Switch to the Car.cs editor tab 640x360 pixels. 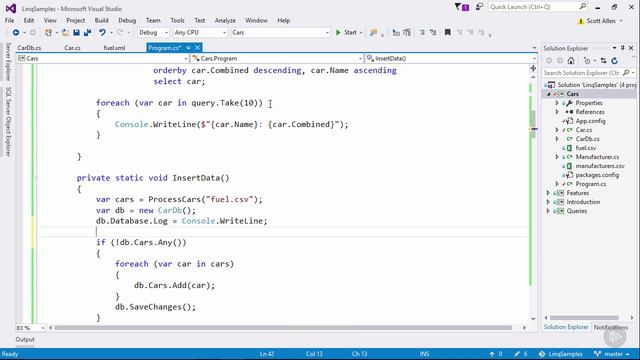(72, 48)
